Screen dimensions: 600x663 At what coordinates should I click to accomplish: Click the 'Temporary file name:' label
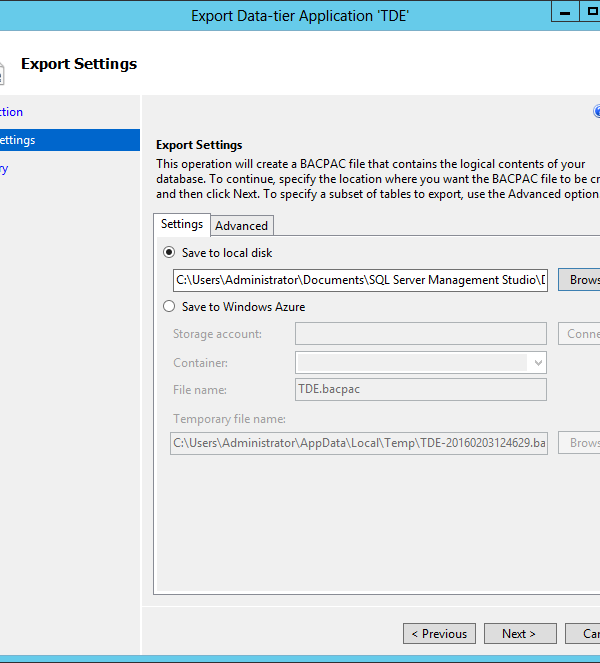click(x=229, y=419)
